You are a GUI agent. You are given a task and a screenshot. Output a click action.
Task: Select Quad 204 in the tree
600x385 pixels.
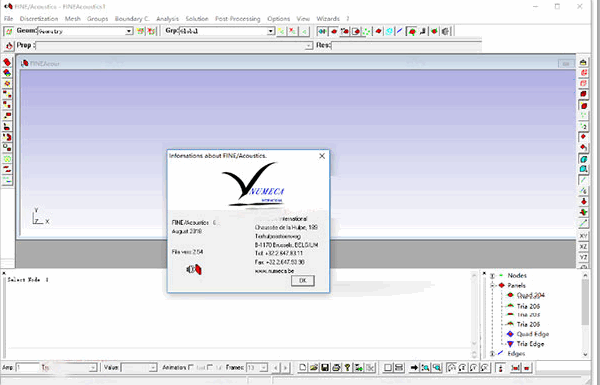pyautogui.click(x=530, y=295)
